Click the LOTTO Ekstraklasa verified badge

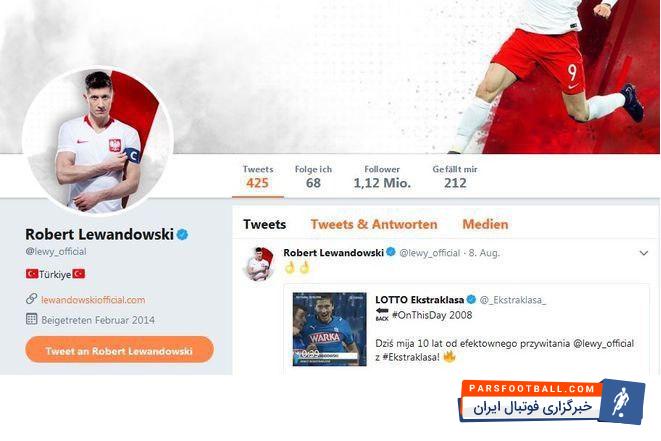(471, 300)
